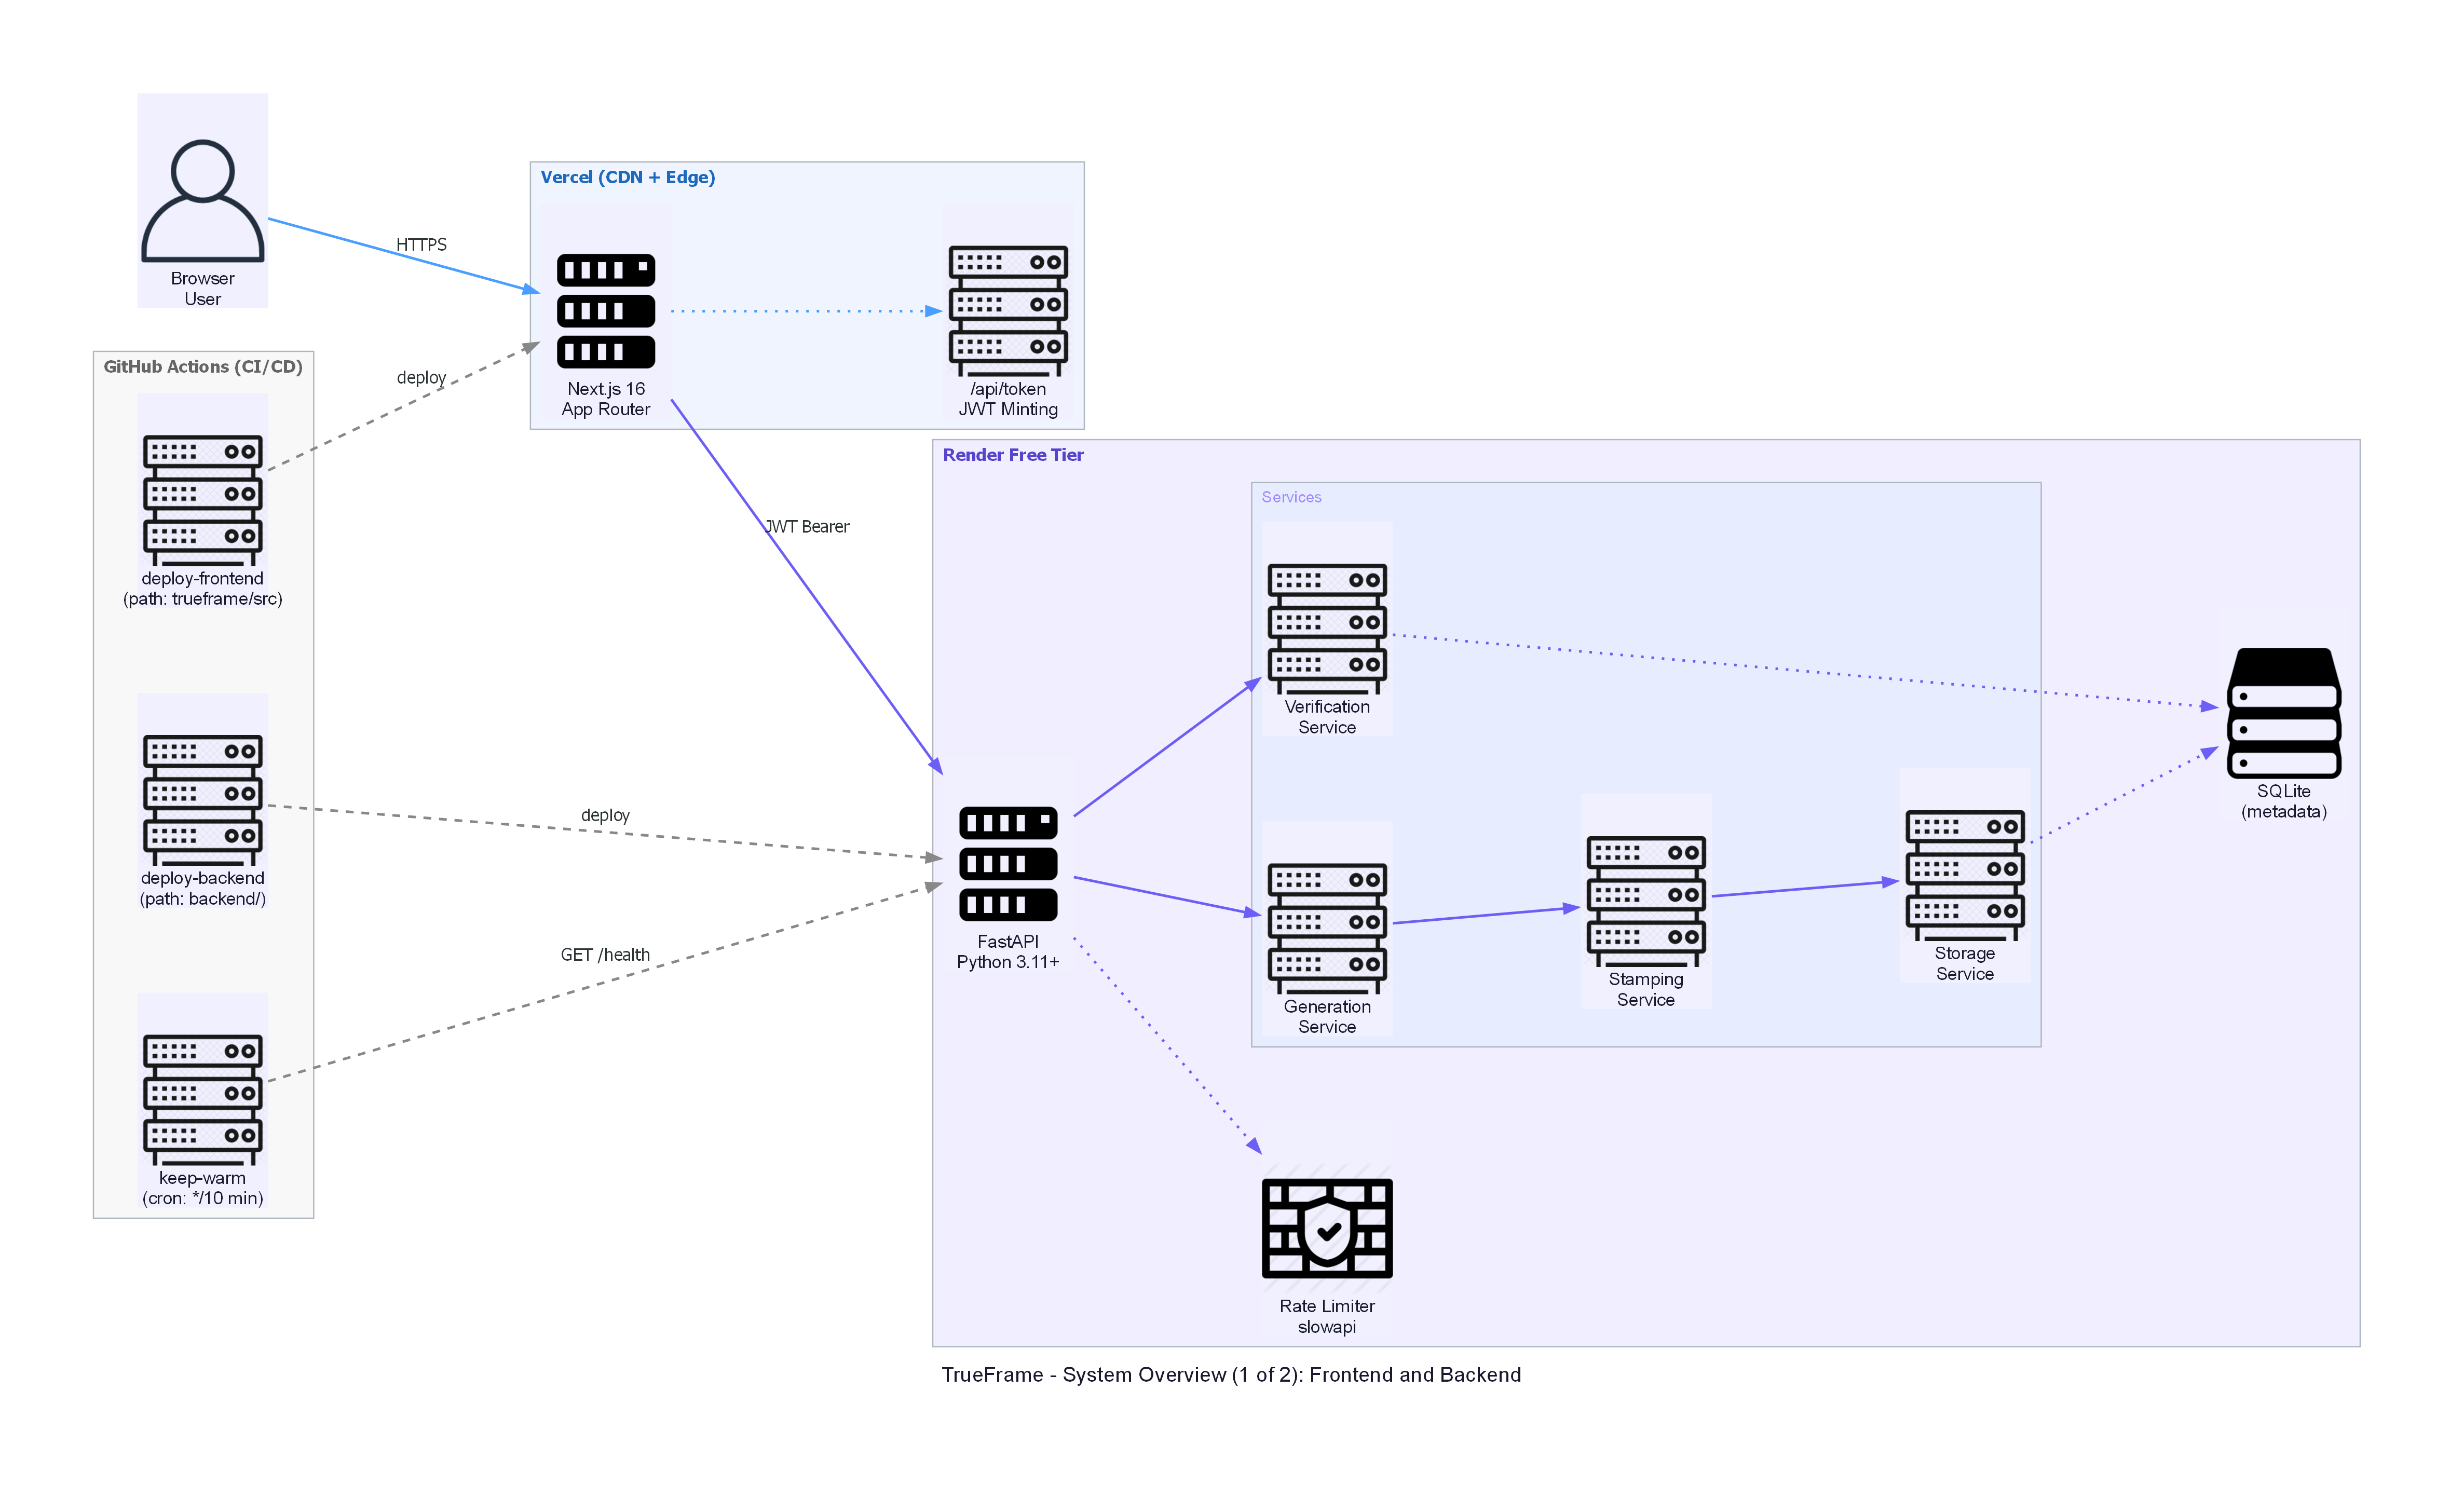Image resolution: width=2464 pixels, height=1485 pixels.
Task: Click the 'JWT Minting' label text
Action: point(1008,410)
